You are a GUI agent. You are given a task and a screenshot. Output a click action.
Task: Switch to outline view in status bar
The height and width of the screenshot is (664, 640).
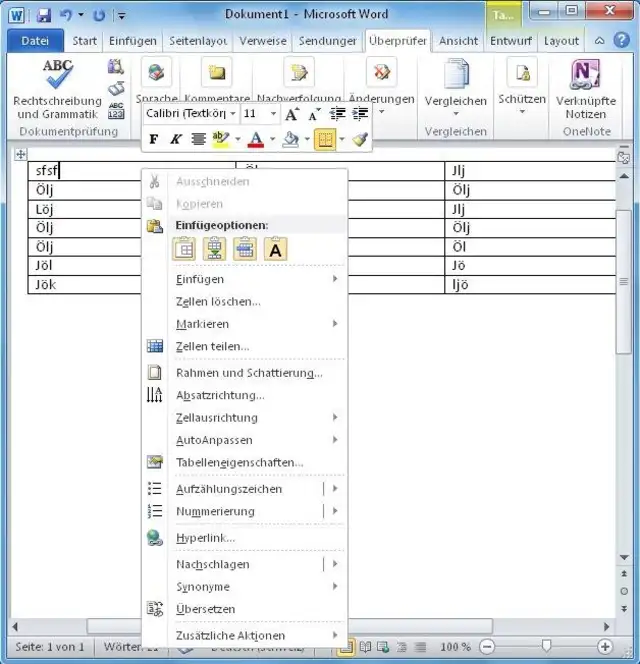(x=402, y=647)
